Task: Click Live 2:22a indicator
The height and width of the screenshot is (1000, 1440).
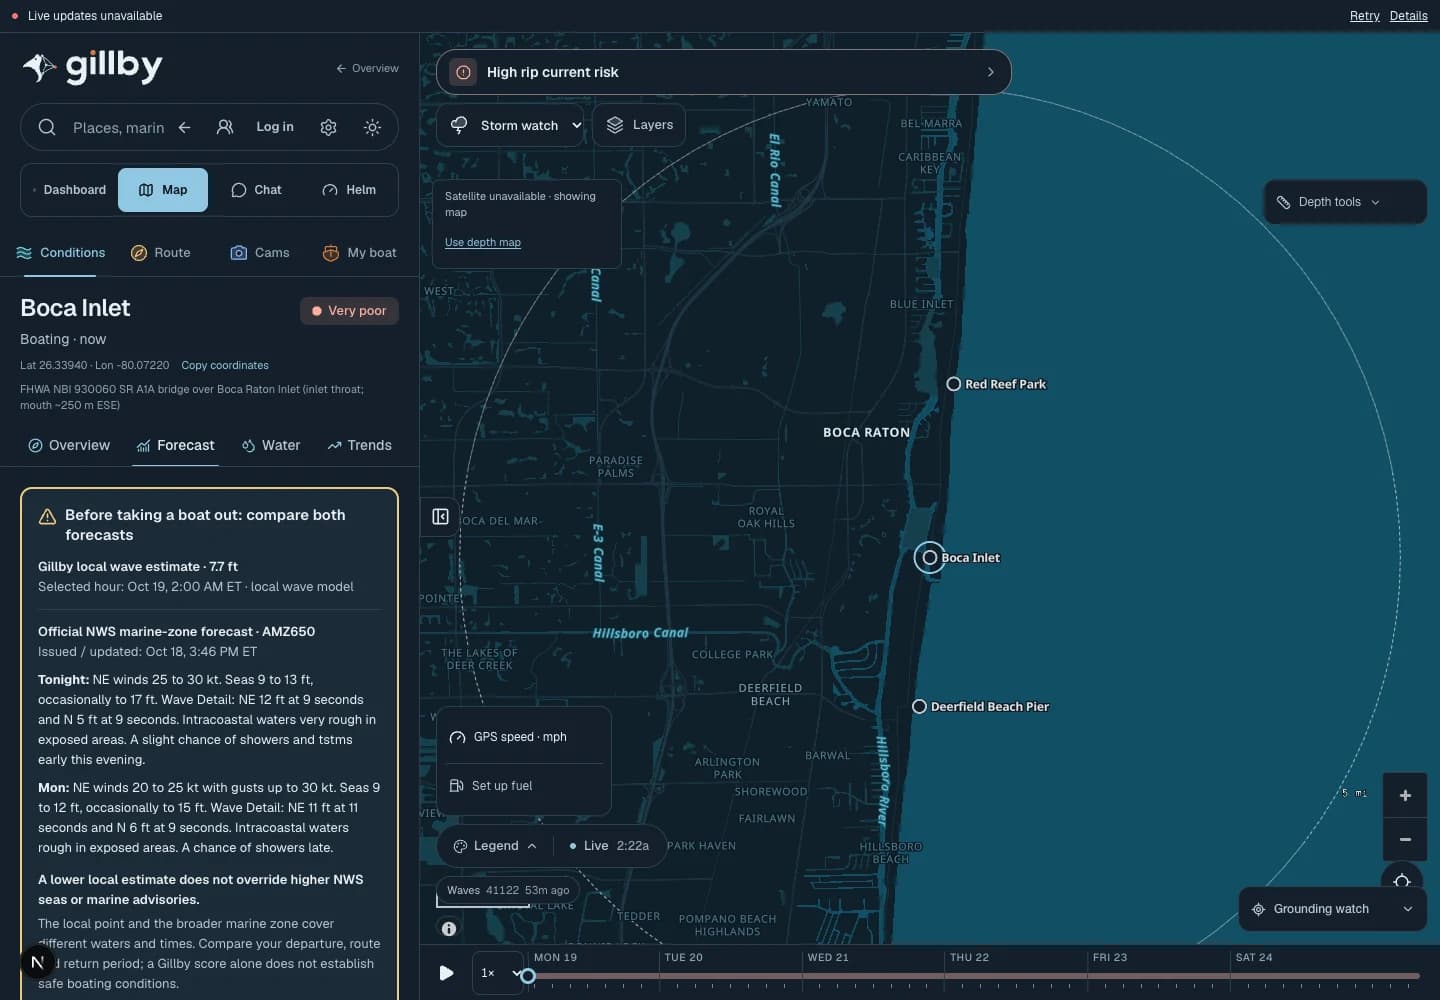Action: coord(609,846)
